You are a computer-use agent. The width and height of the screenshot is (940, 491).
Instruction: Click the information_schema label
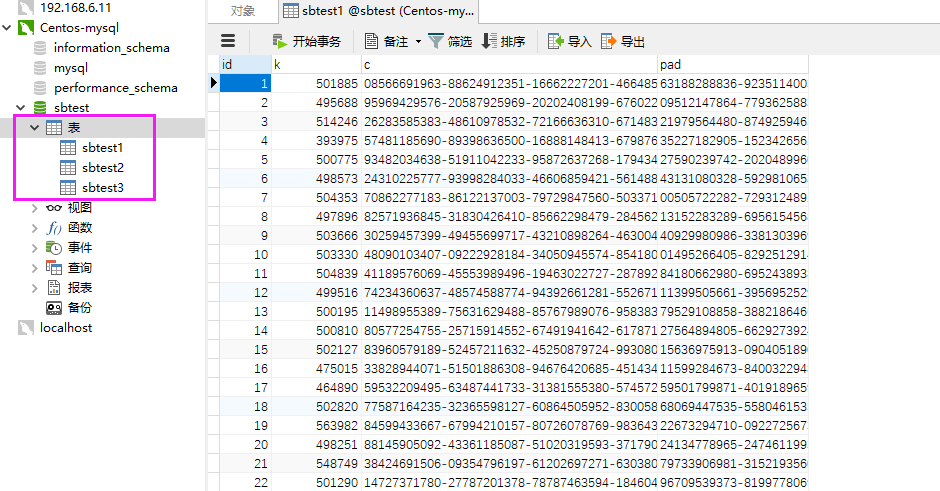[x=112, y=48]
